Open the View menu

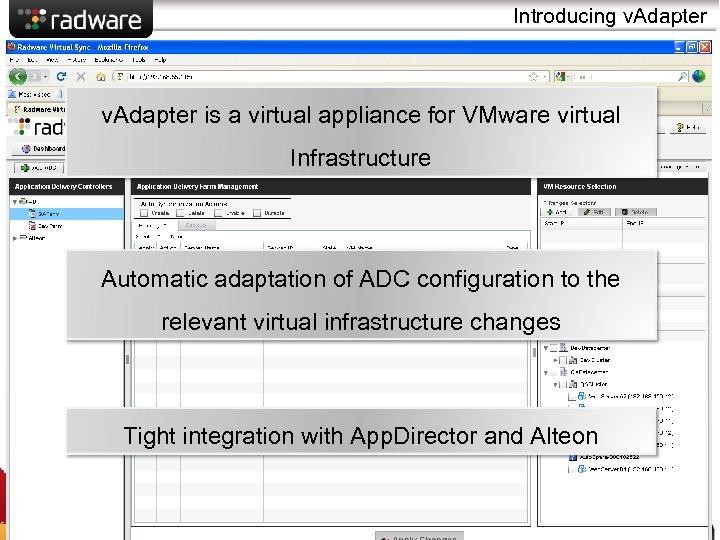click(x=52, y=60)
